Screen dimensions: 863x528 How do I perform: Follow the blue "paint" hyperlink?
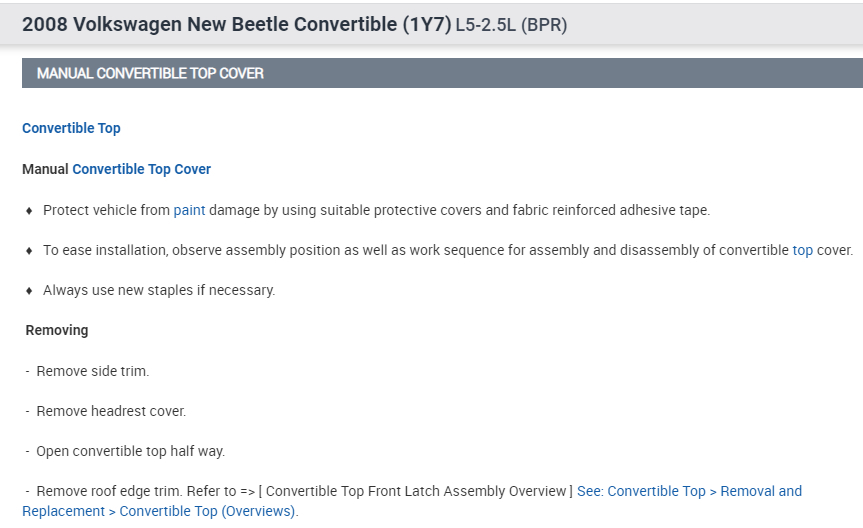point(189,210)
